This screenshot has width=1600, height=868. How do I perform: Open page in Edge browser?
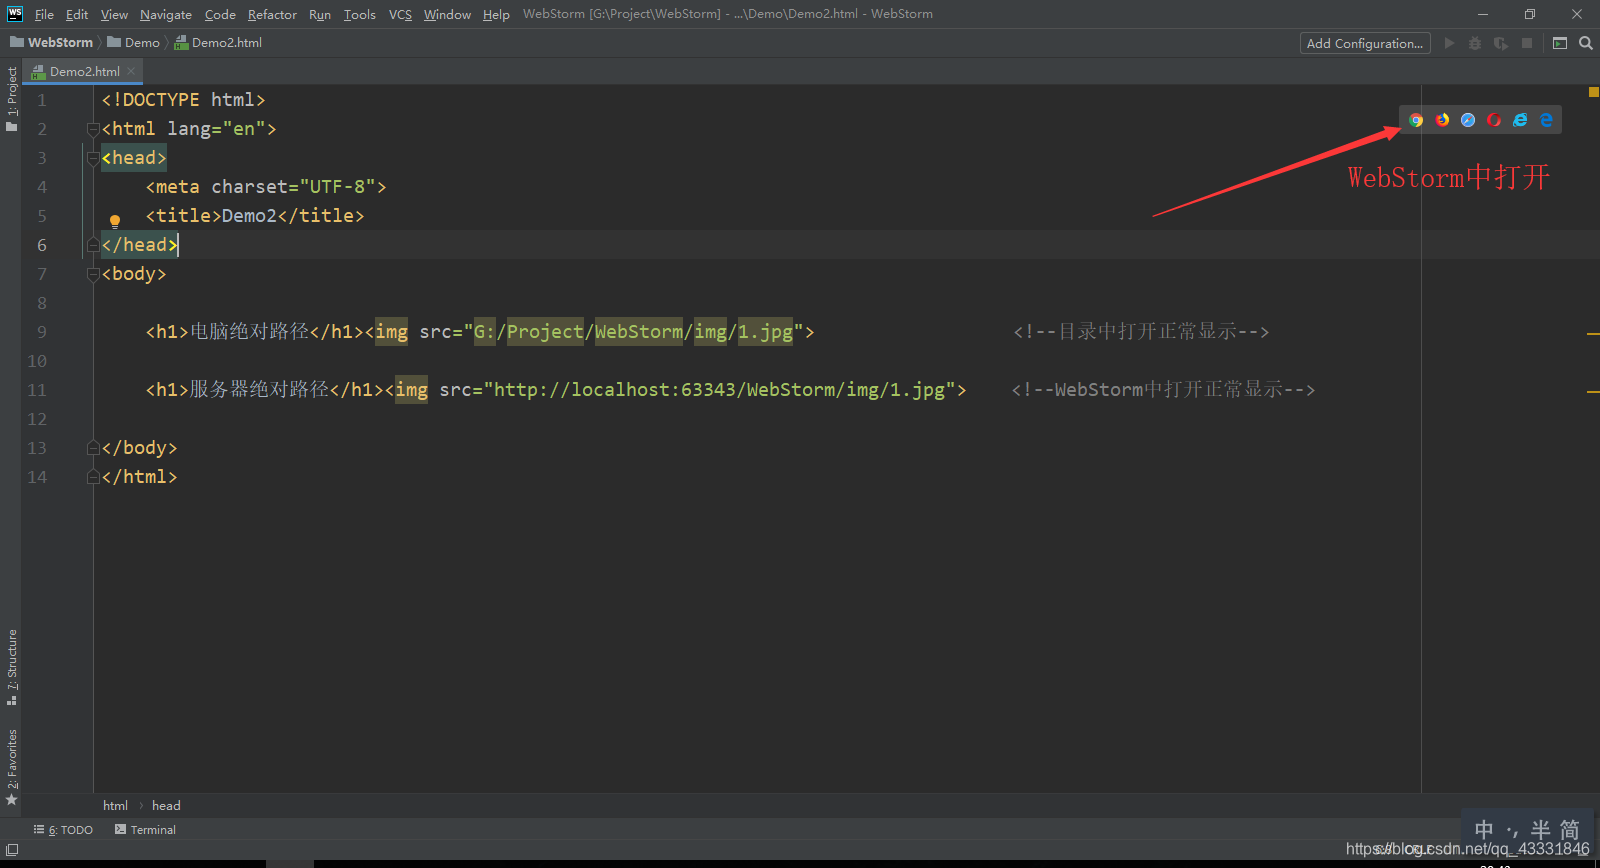[x=1546, y=120]
